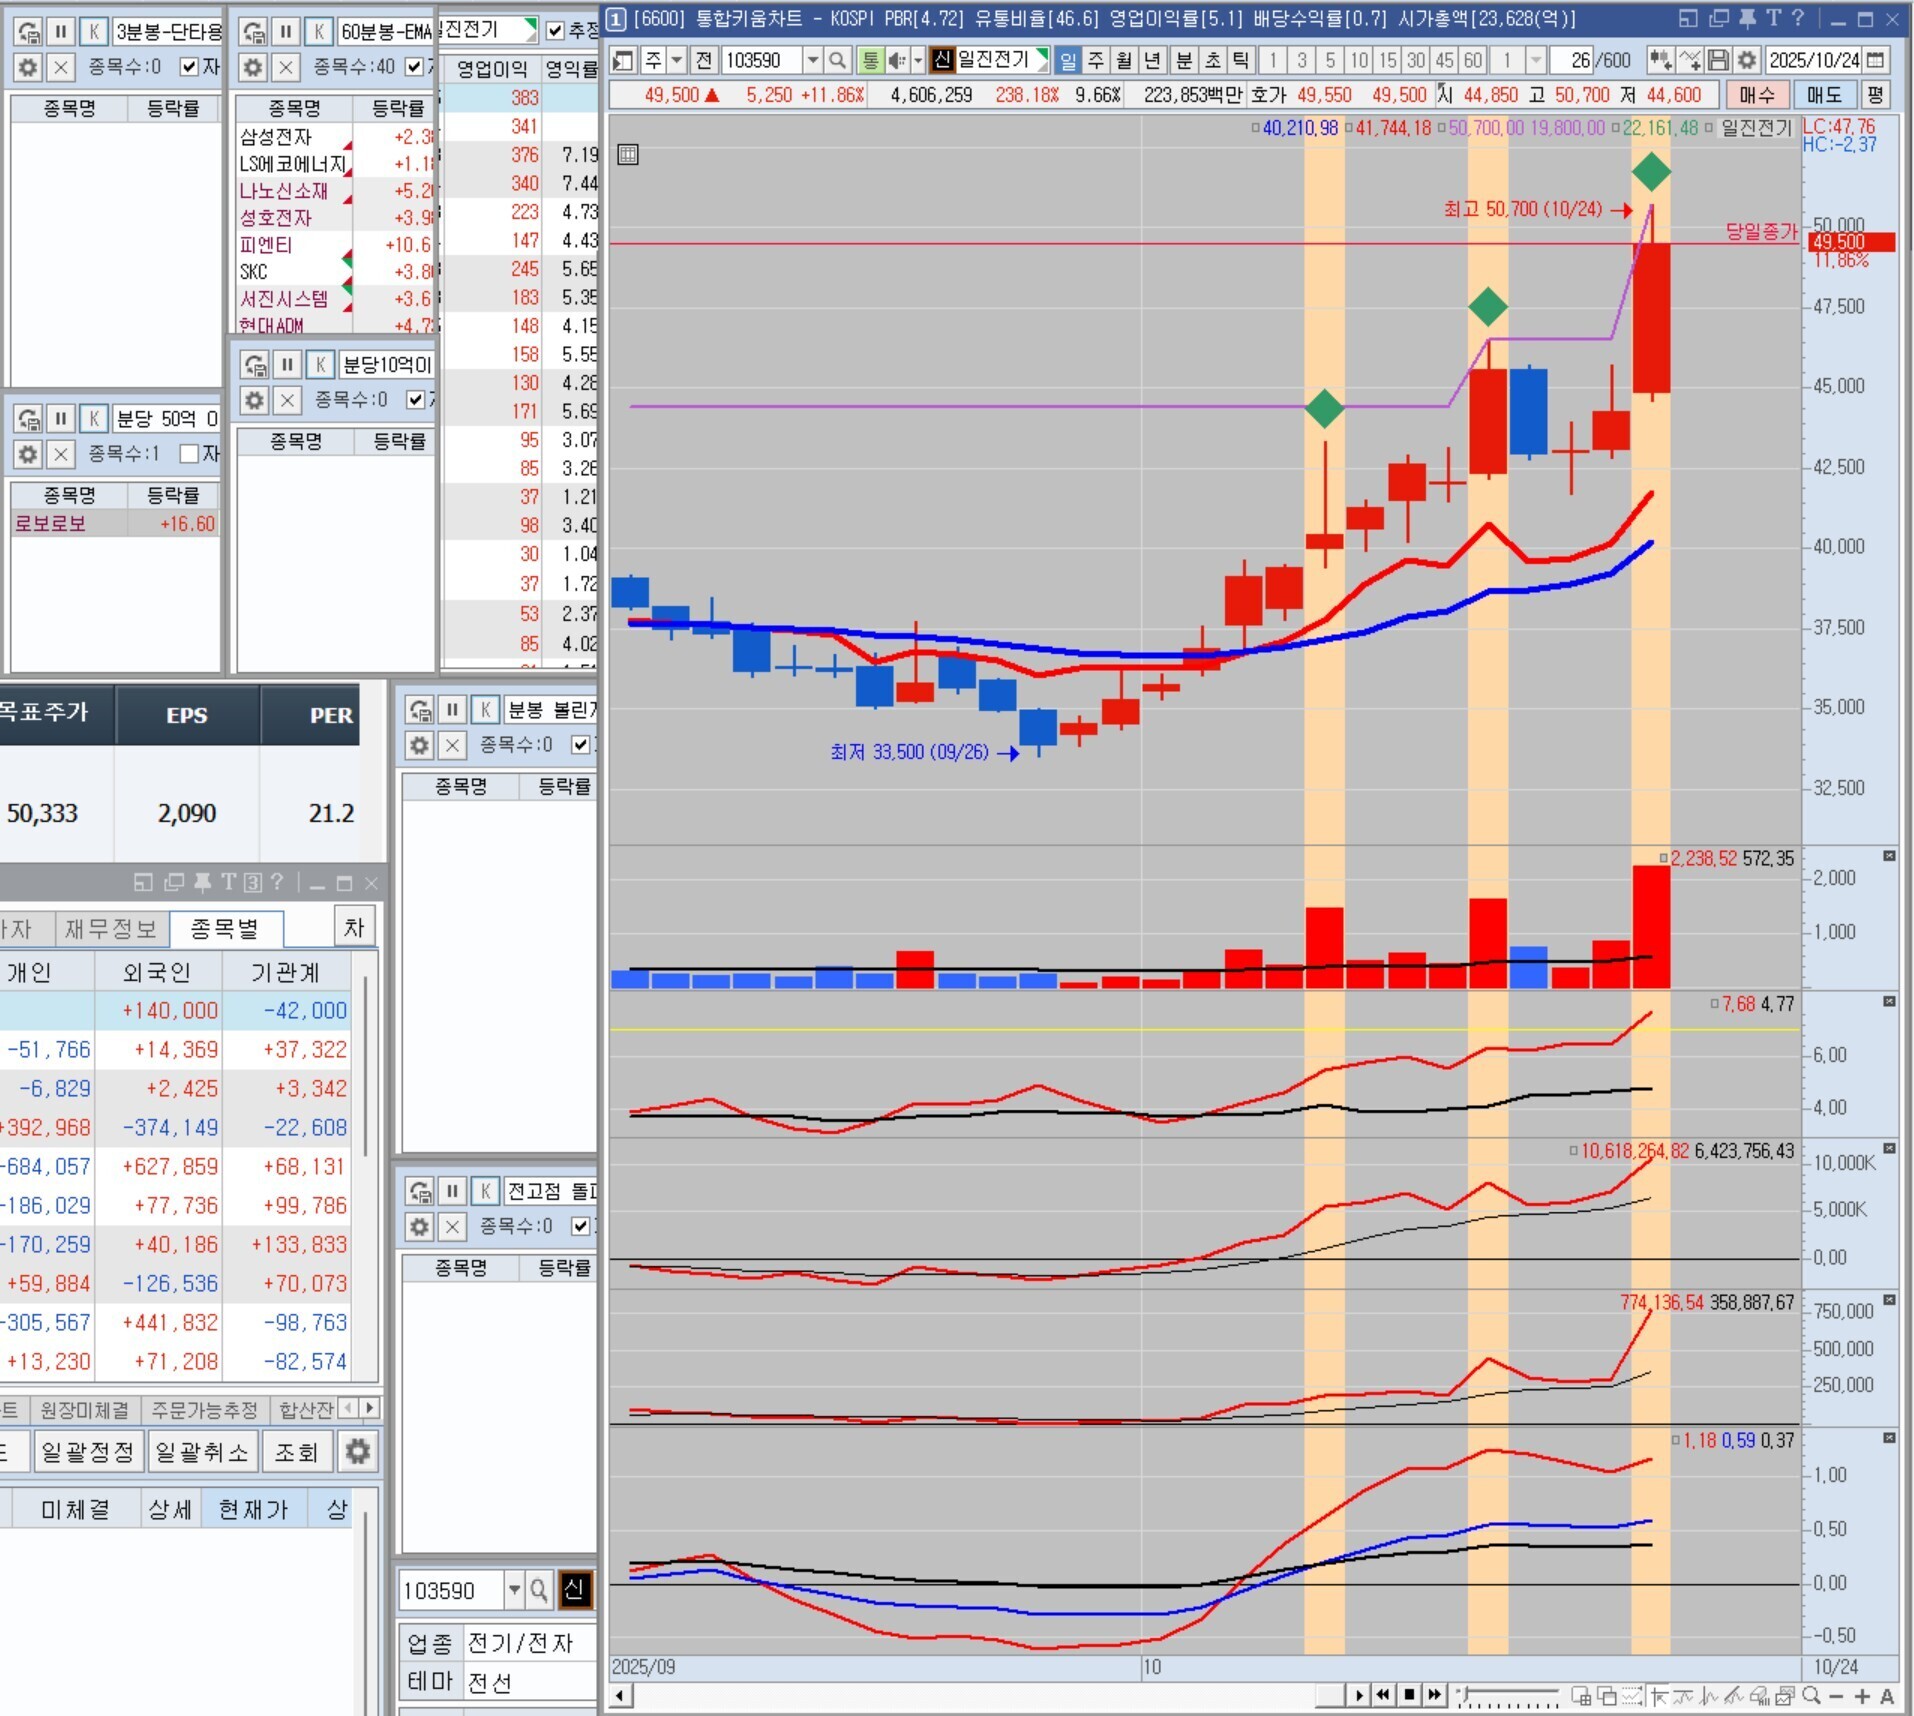This screenshot has height=1716, width=1914.
Task: Toggle the checkbox next to 종목수:40
Action: tap(415, 67)
